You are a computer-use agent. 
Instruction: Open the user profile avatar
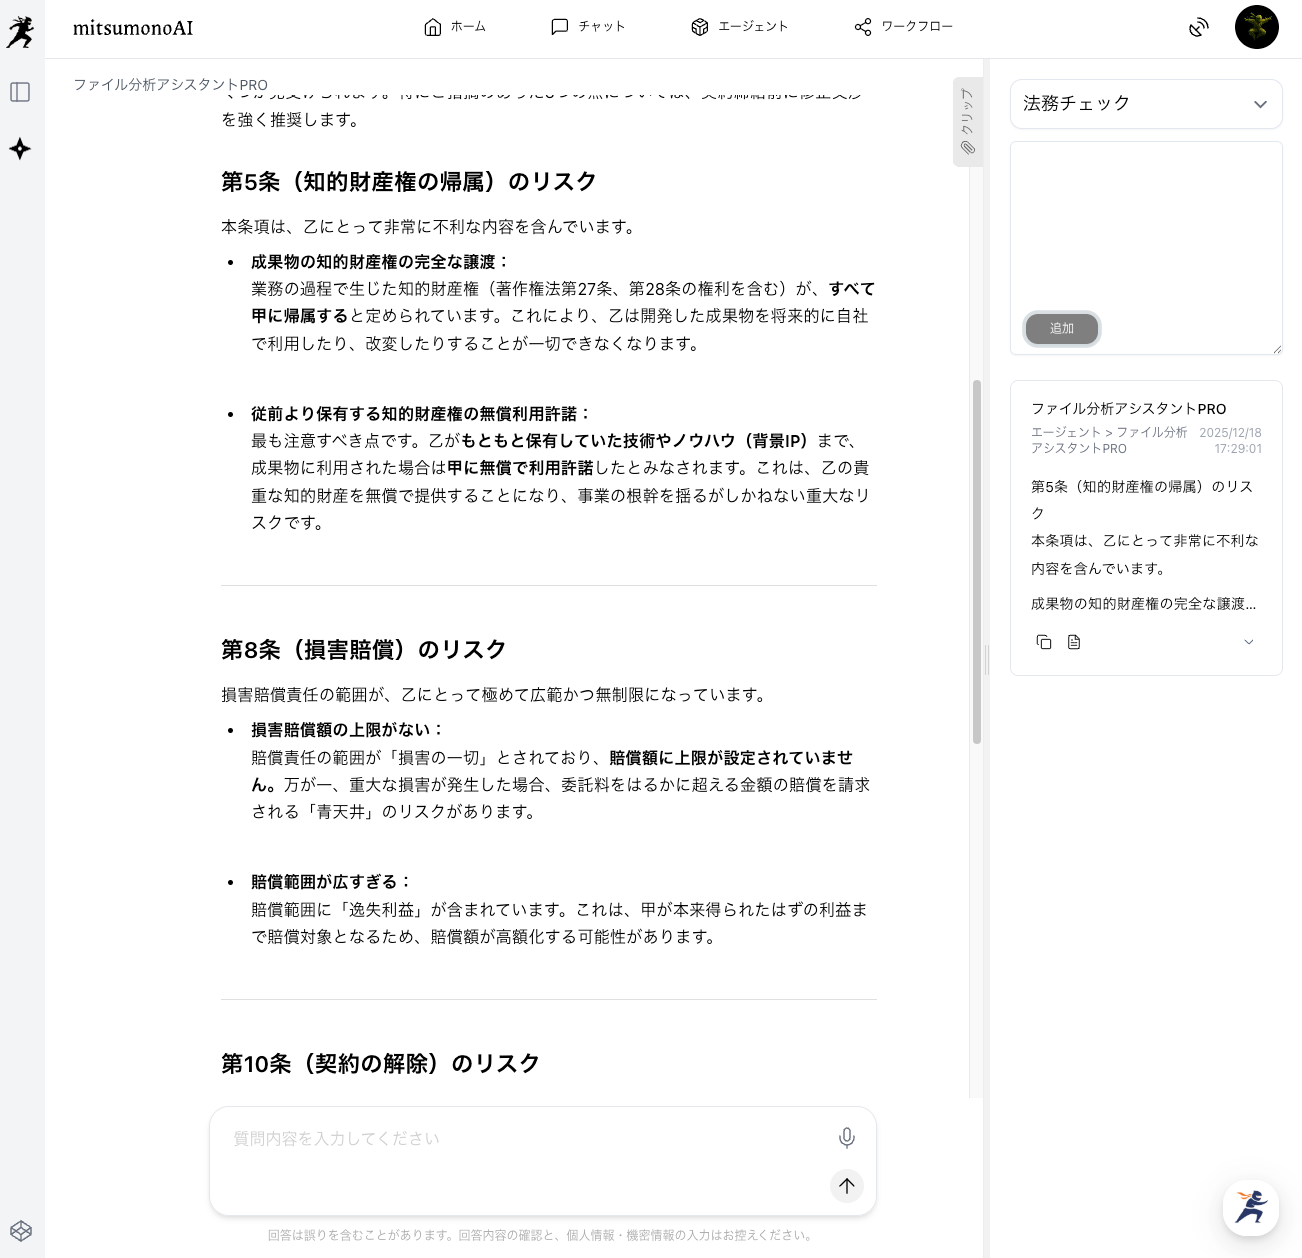click(x=1256, y=27)
